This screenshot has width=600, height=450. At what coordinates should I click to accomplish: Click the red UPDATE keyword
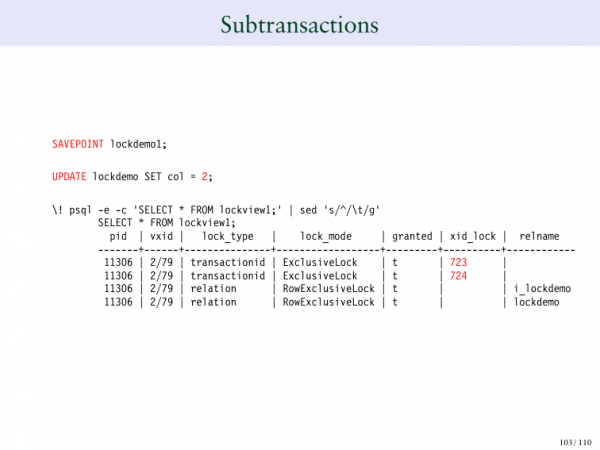(69, 176)
